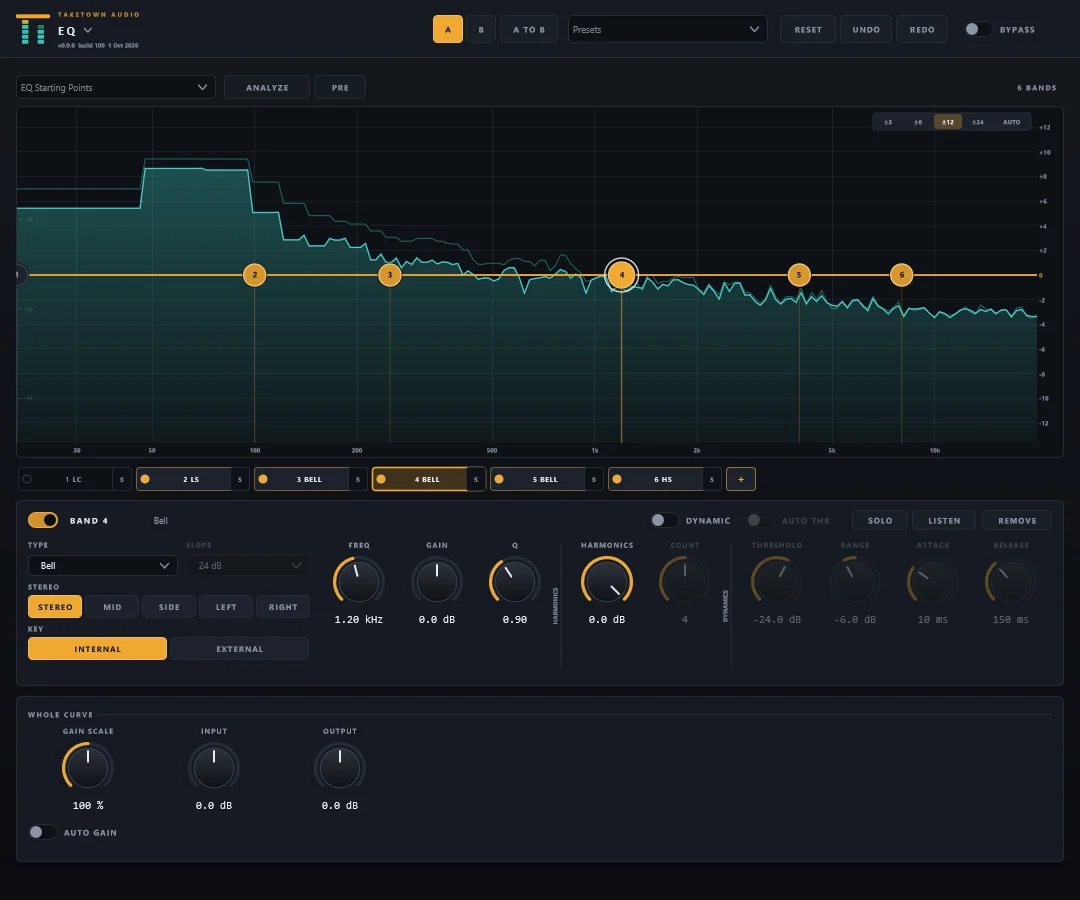Click the Reset button
The height and width of the screenshot is (900, 1080).
coord(808,30)
